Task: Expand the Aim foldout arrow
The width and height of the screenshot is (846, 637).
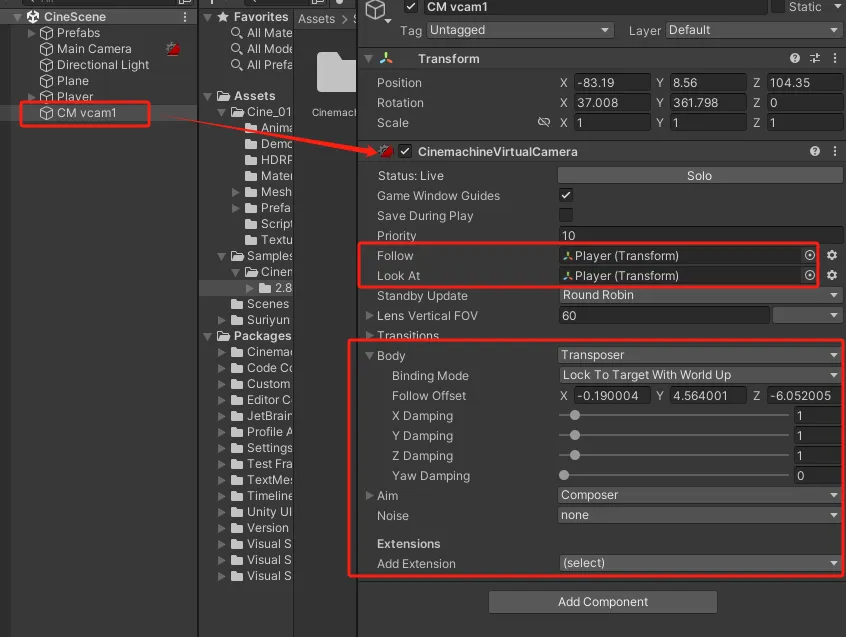Action: pos(369,495)
